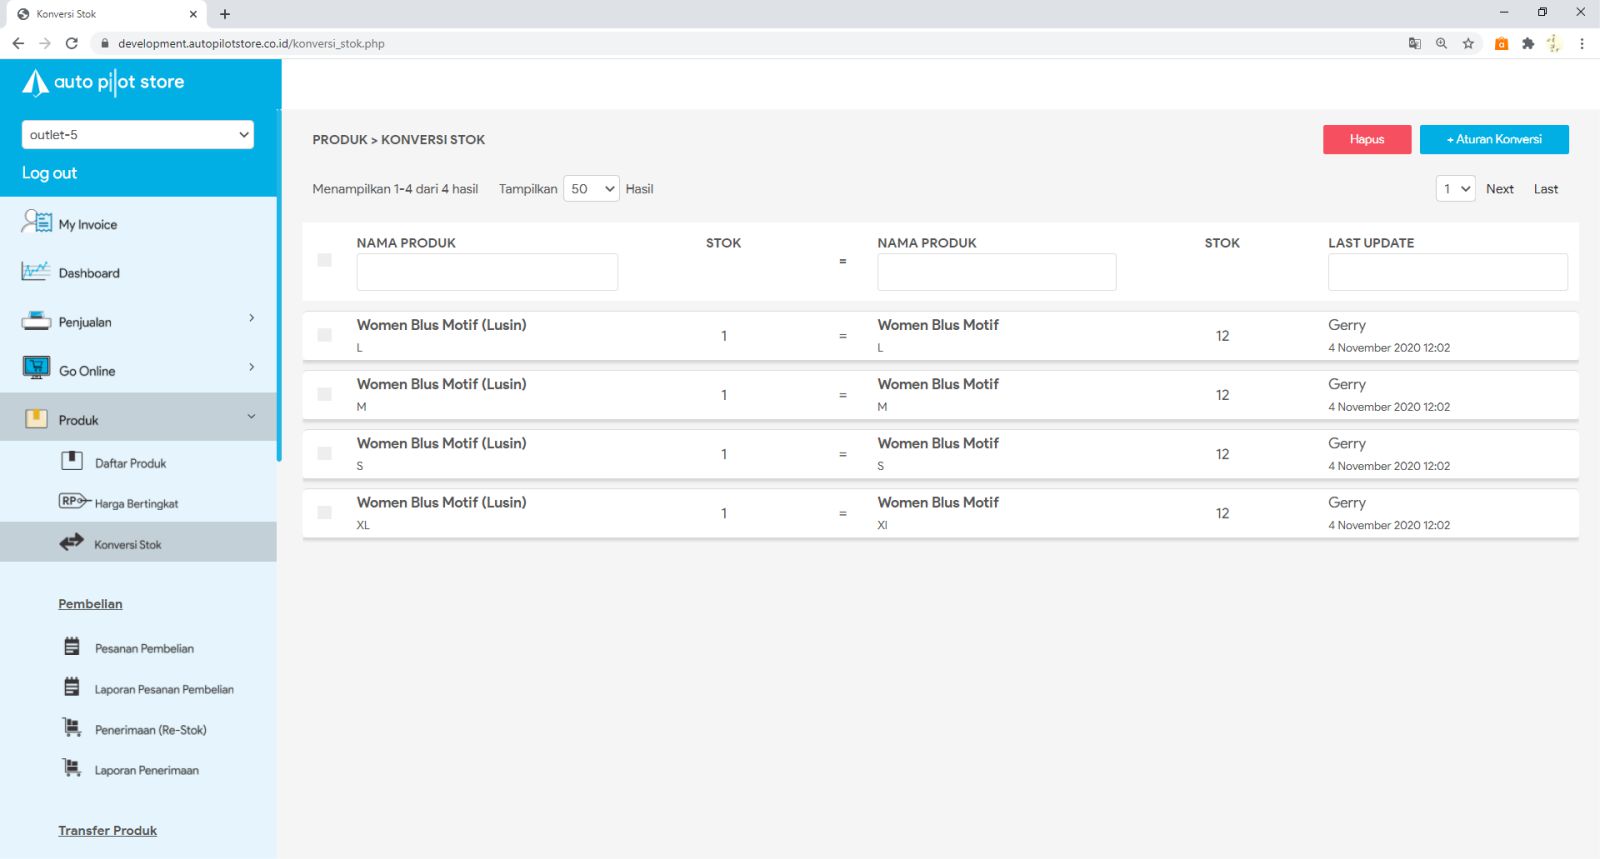Click the LAST UPDATE filter input field

1447,272
